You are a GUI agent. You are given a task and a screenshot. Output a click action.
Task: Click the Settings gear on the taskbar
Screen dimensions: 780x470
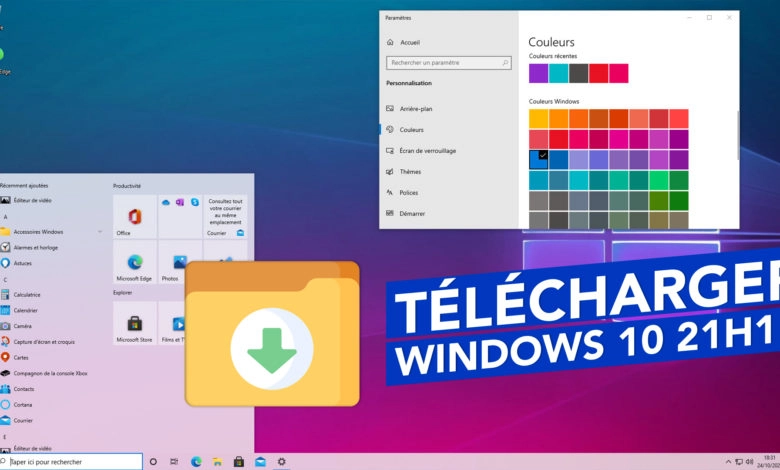(282, 462)
